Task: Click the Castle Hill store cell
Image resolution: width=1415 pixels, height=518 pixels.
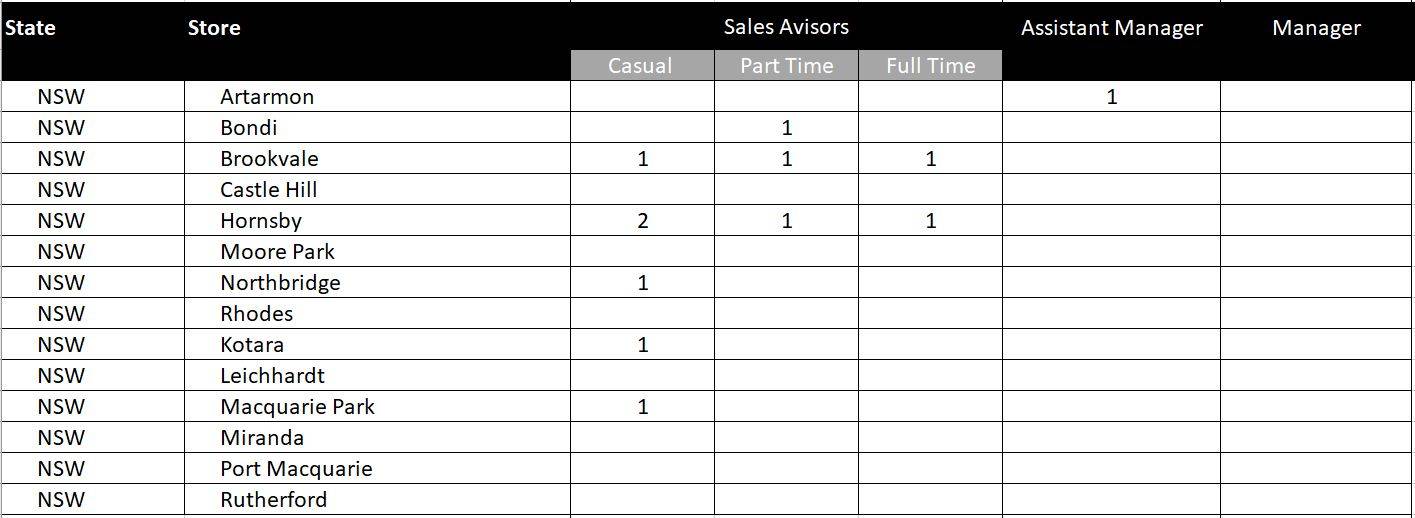Action: [377, 190]
